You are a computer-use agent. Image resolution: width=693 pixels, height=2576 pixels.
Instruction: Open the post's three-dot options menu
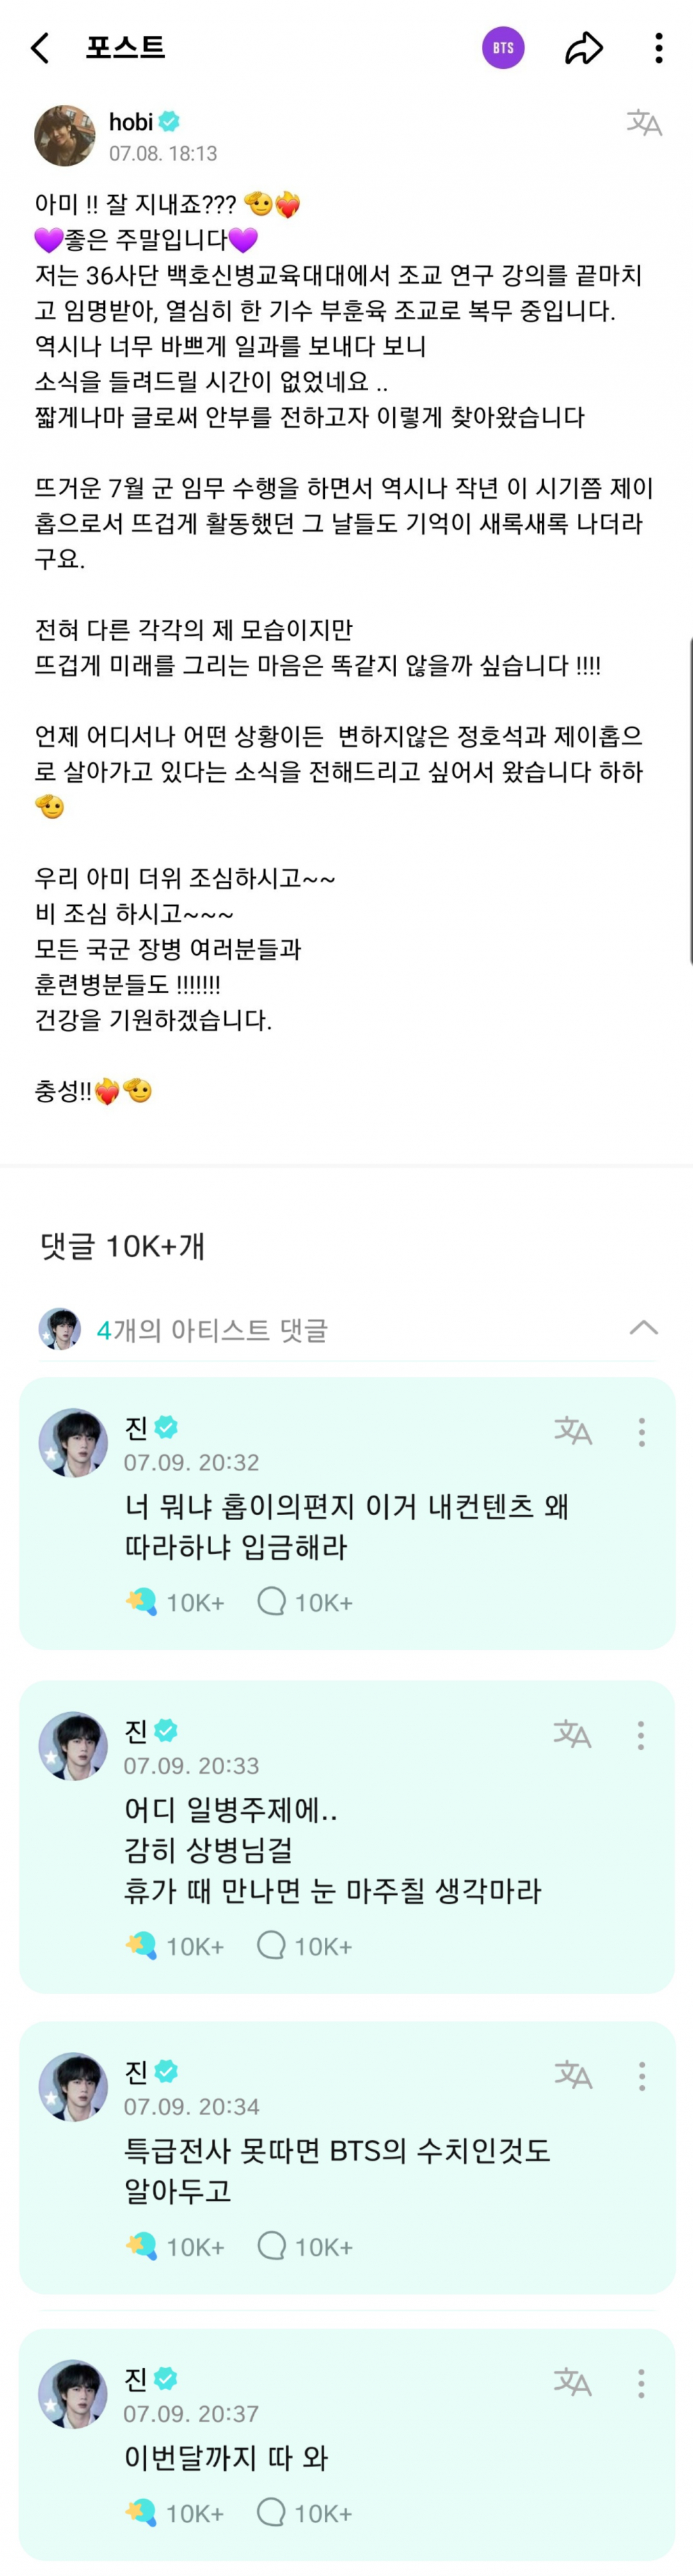(x=658, y=48)
